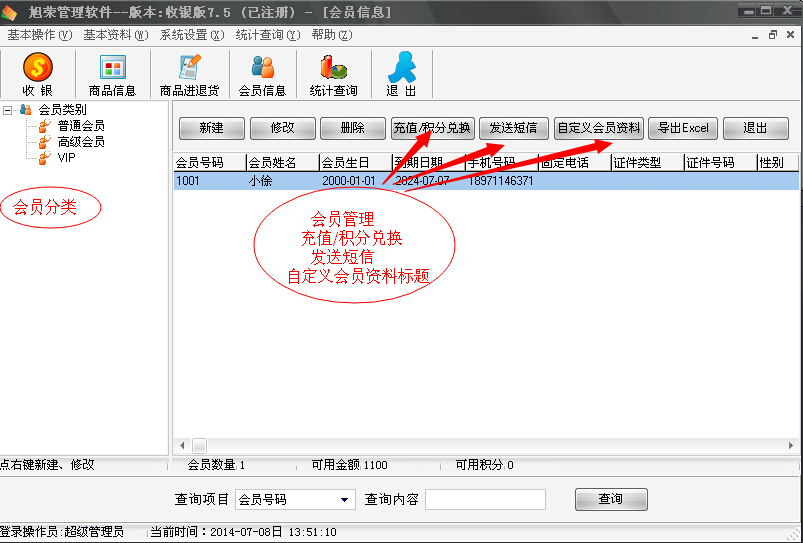Sort by 会员生日 column header
This screenshot has width=803, height=543.
(x=356, y=163)
